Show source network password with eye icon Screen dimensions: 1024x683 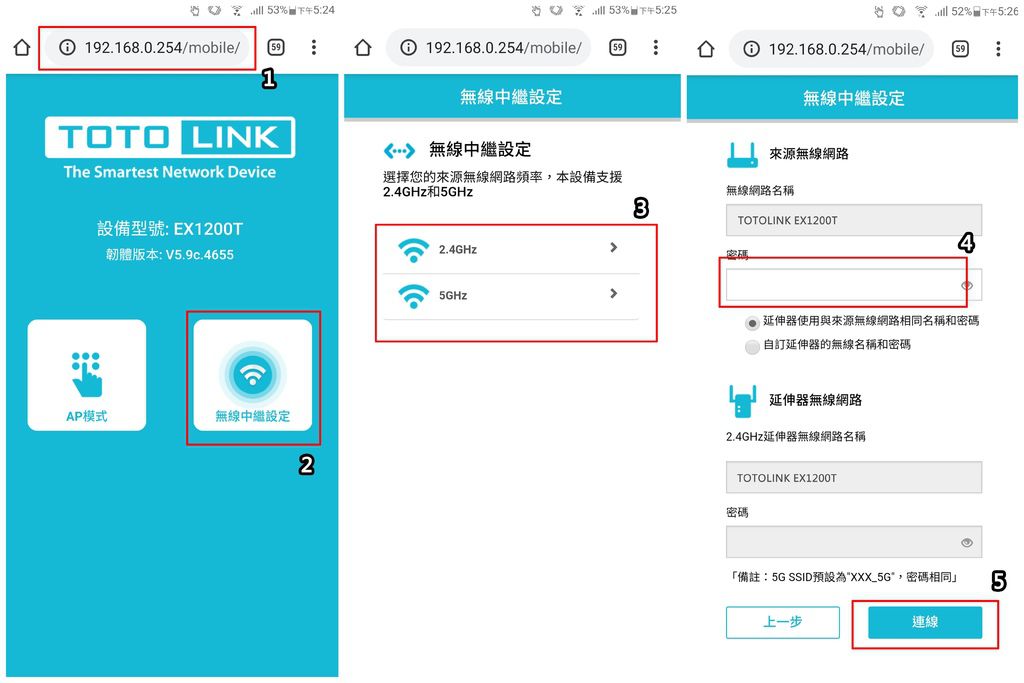point(967,285)
